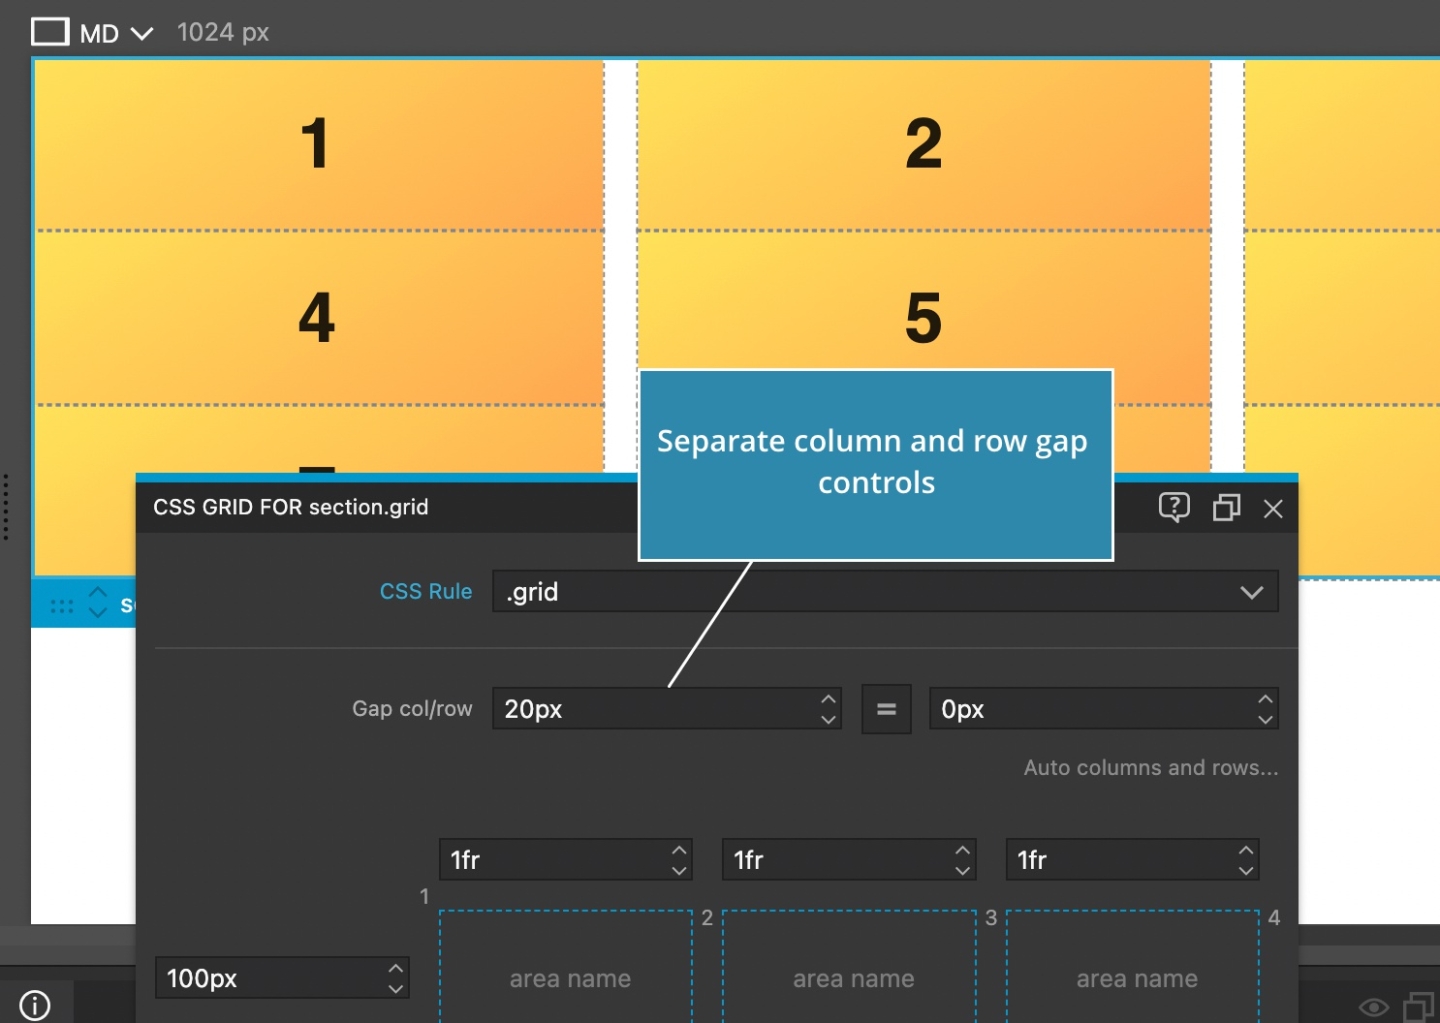Click the eye icon in the bottom toolbar

click(1374, 1008)
